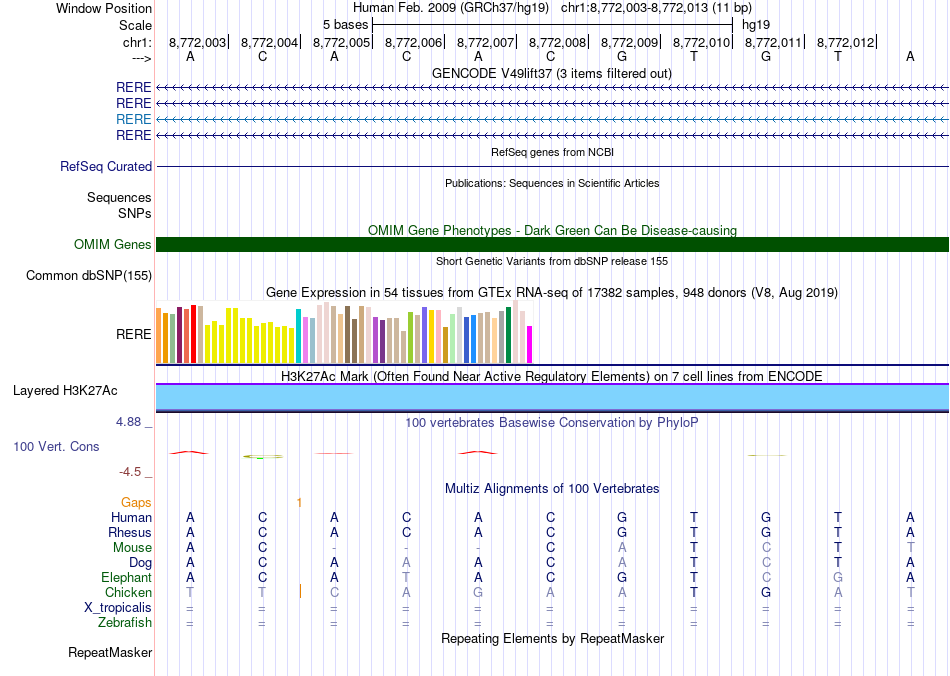Click the Layered H3K27Ac label
The image size is (950, 676).
click(65, 391)
